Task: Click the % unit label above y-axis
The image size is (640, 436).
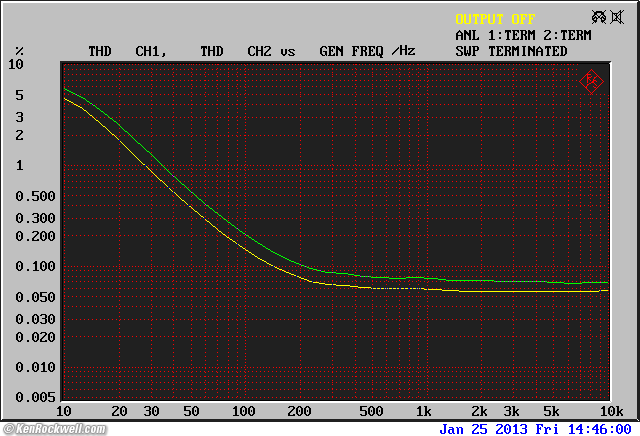Action: (x=19, y=51)
